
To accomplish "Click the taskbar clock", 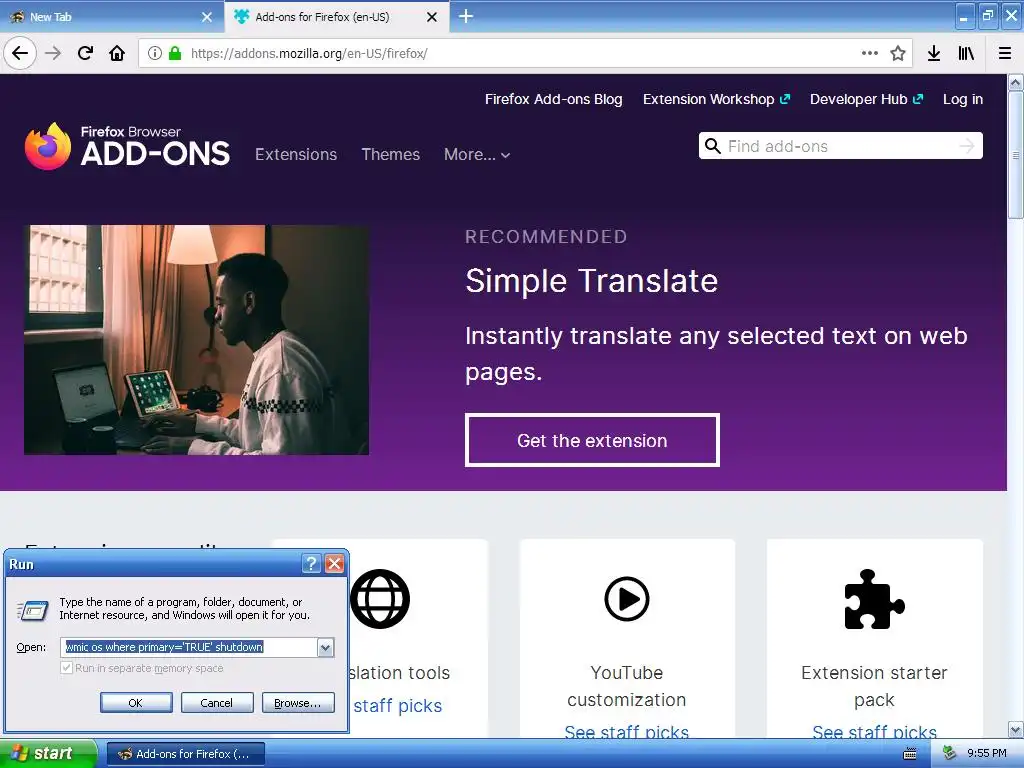I will 987,754.
